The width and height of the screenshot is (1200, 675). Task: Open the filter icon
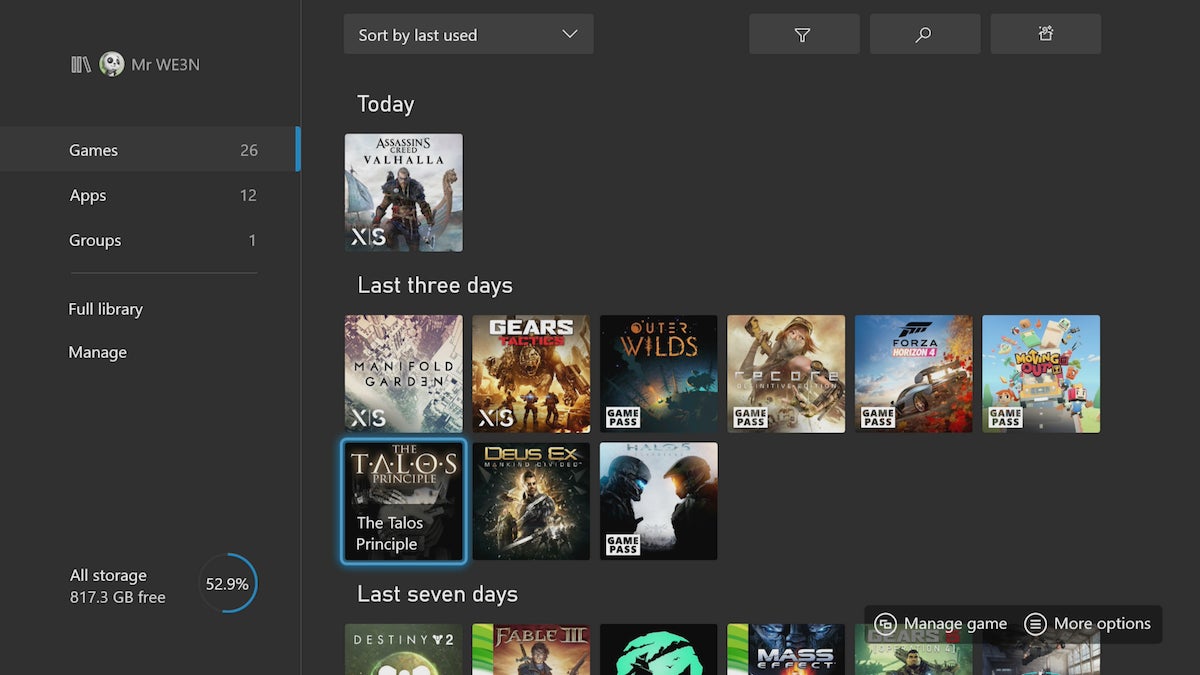(x=804, y=33)
